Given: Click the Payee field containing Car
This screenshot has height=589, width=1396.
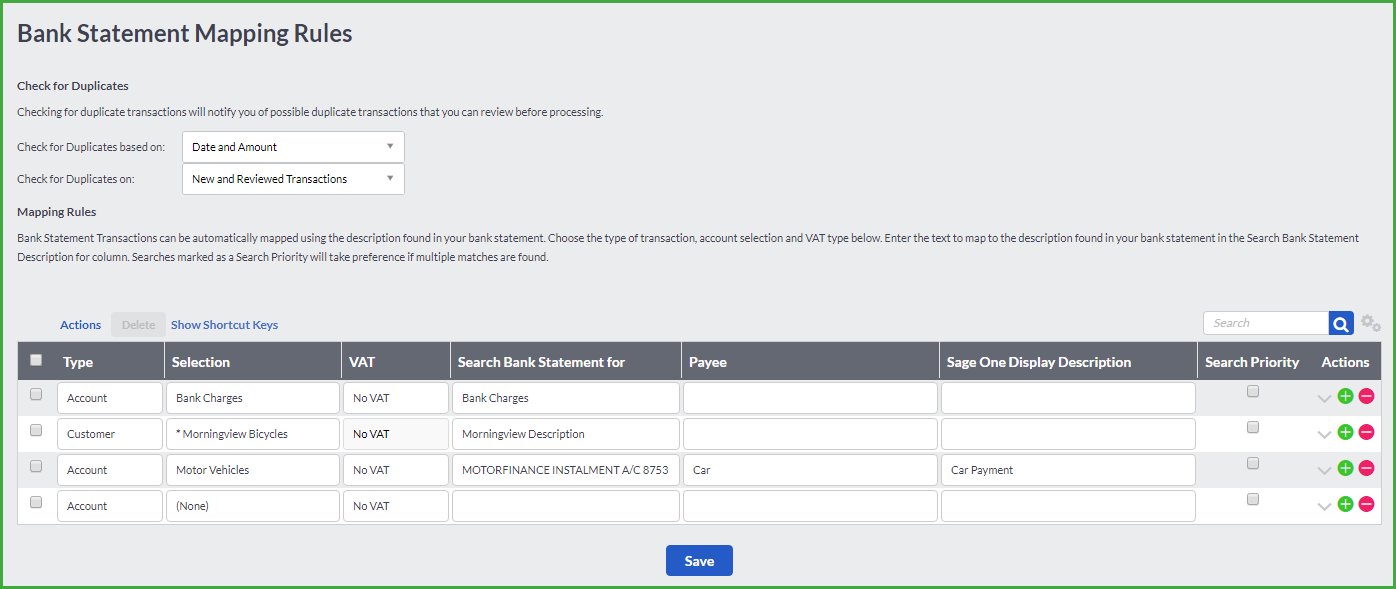Looking at the screenshot, I should coord(810,470).
